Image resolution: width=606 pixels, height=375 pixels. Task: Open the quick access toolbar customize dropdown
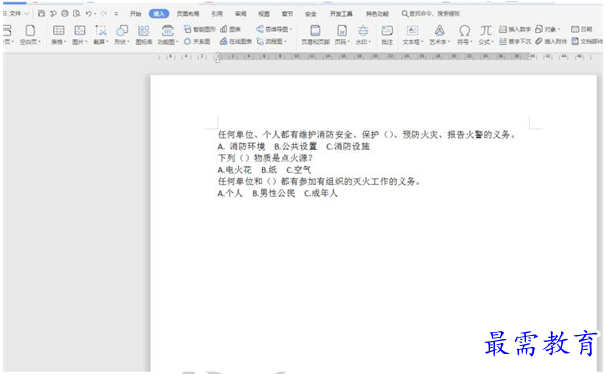click(x=116, y=14)
